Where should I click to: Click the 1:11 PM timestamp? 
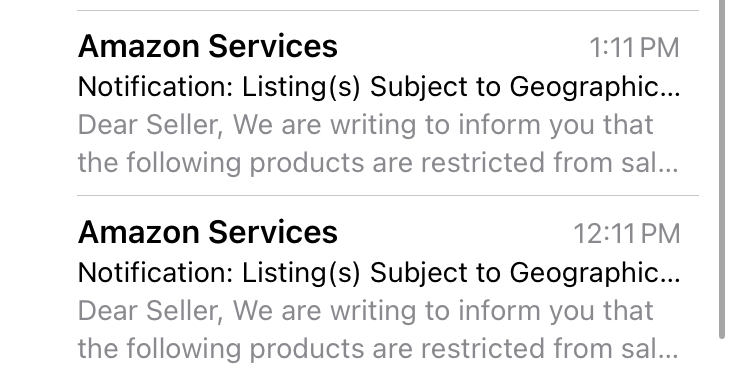(634, 48)
